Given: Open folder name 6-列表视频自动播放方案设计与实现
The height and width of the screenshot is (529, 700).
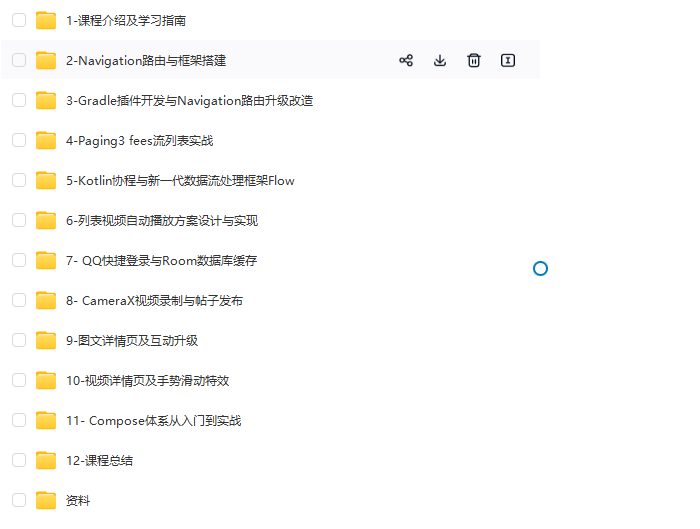Looking at the screenshot, I should point(162,221).
